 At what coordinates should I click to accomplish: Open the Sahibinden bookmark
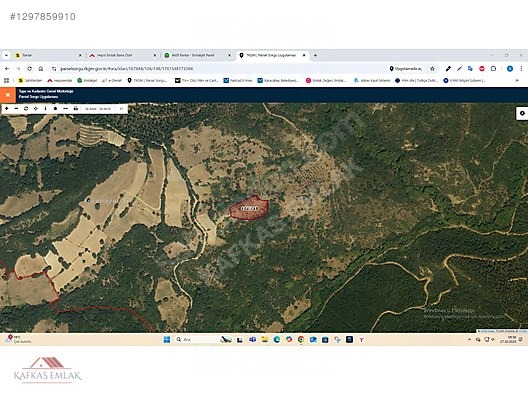[x=30, y=80]
